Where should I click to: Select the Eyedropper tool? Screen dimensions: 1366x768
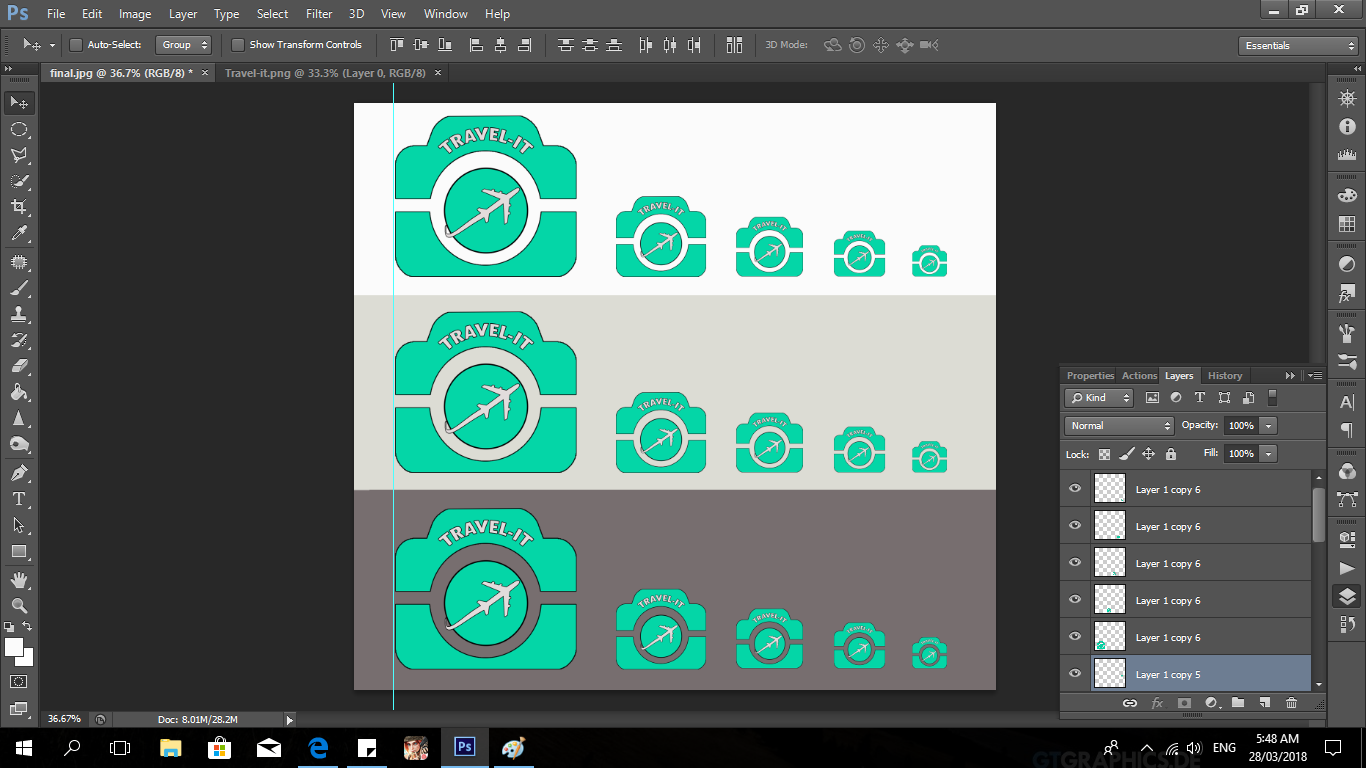click(19, 234)
